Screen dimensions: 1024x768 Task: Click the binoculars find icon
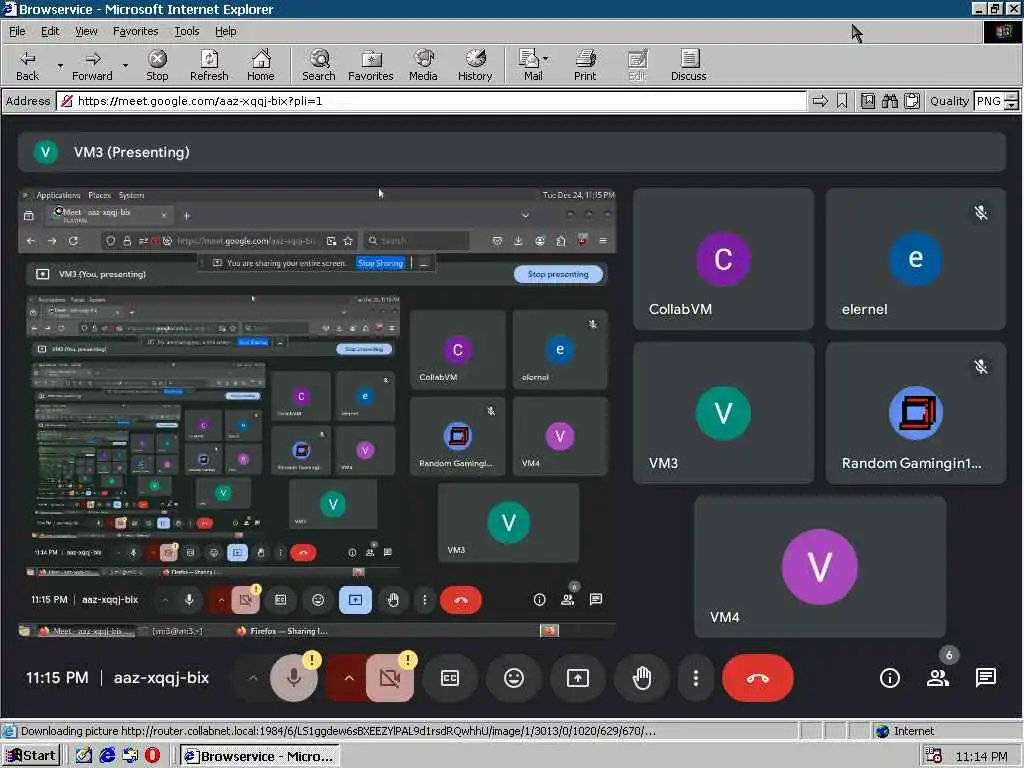(890, 101)
